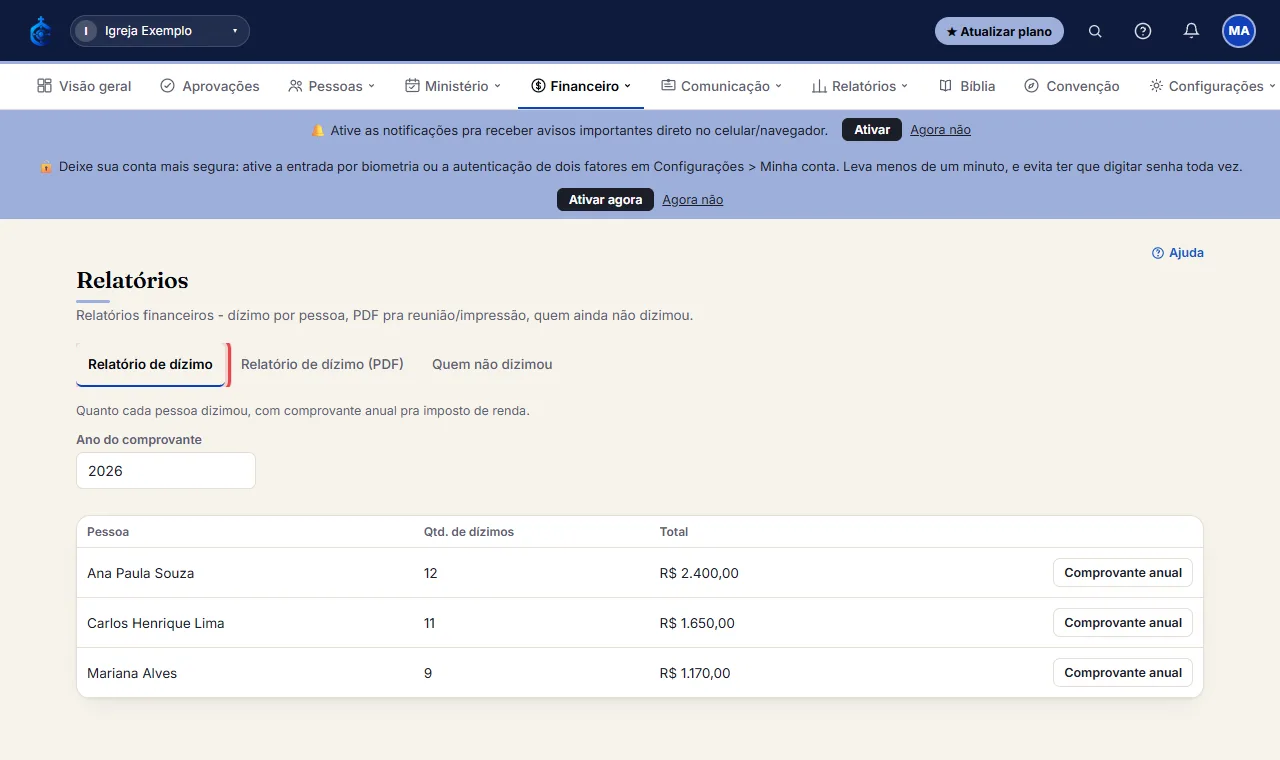The height and width of the screenshot is (760, 1280).
Task: Go to Visão geral
Action: click(84, 86)
